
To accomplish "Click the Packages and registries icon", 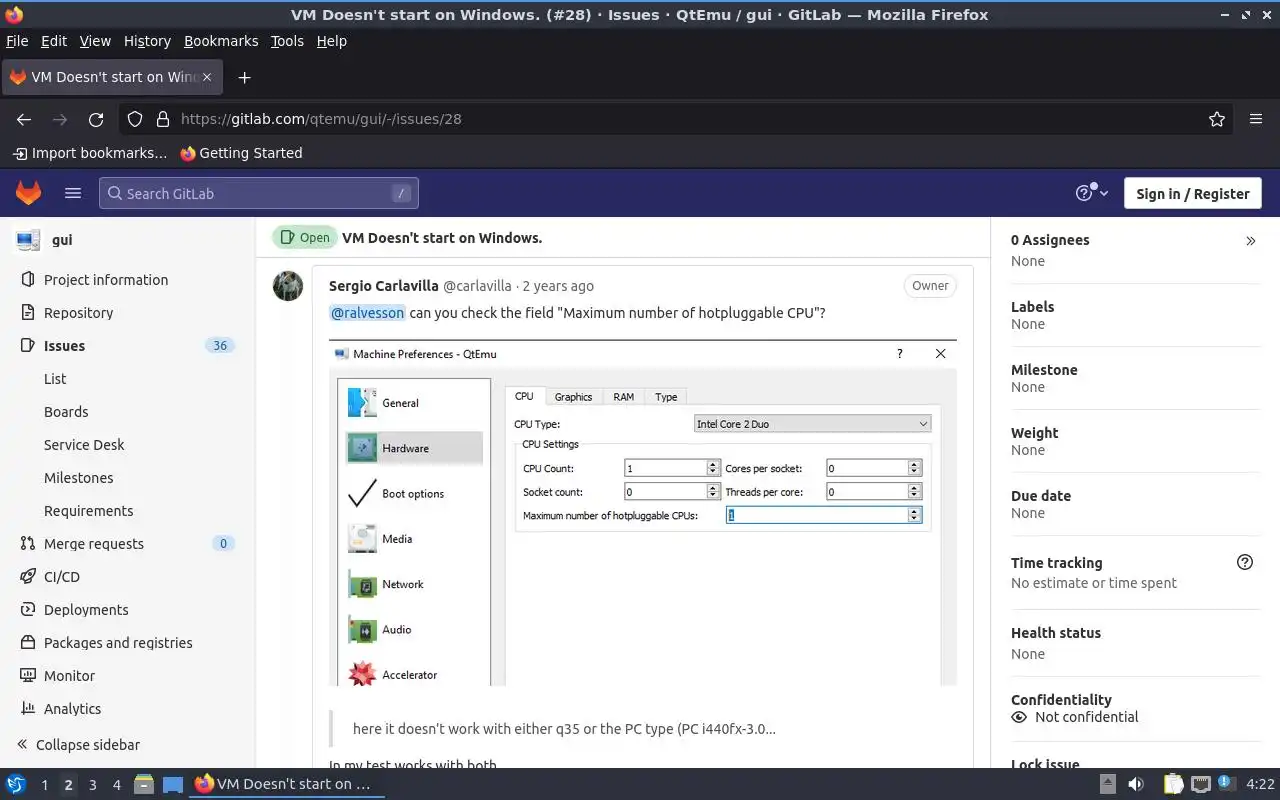I will pyautogui.click(x=28, y=643).
